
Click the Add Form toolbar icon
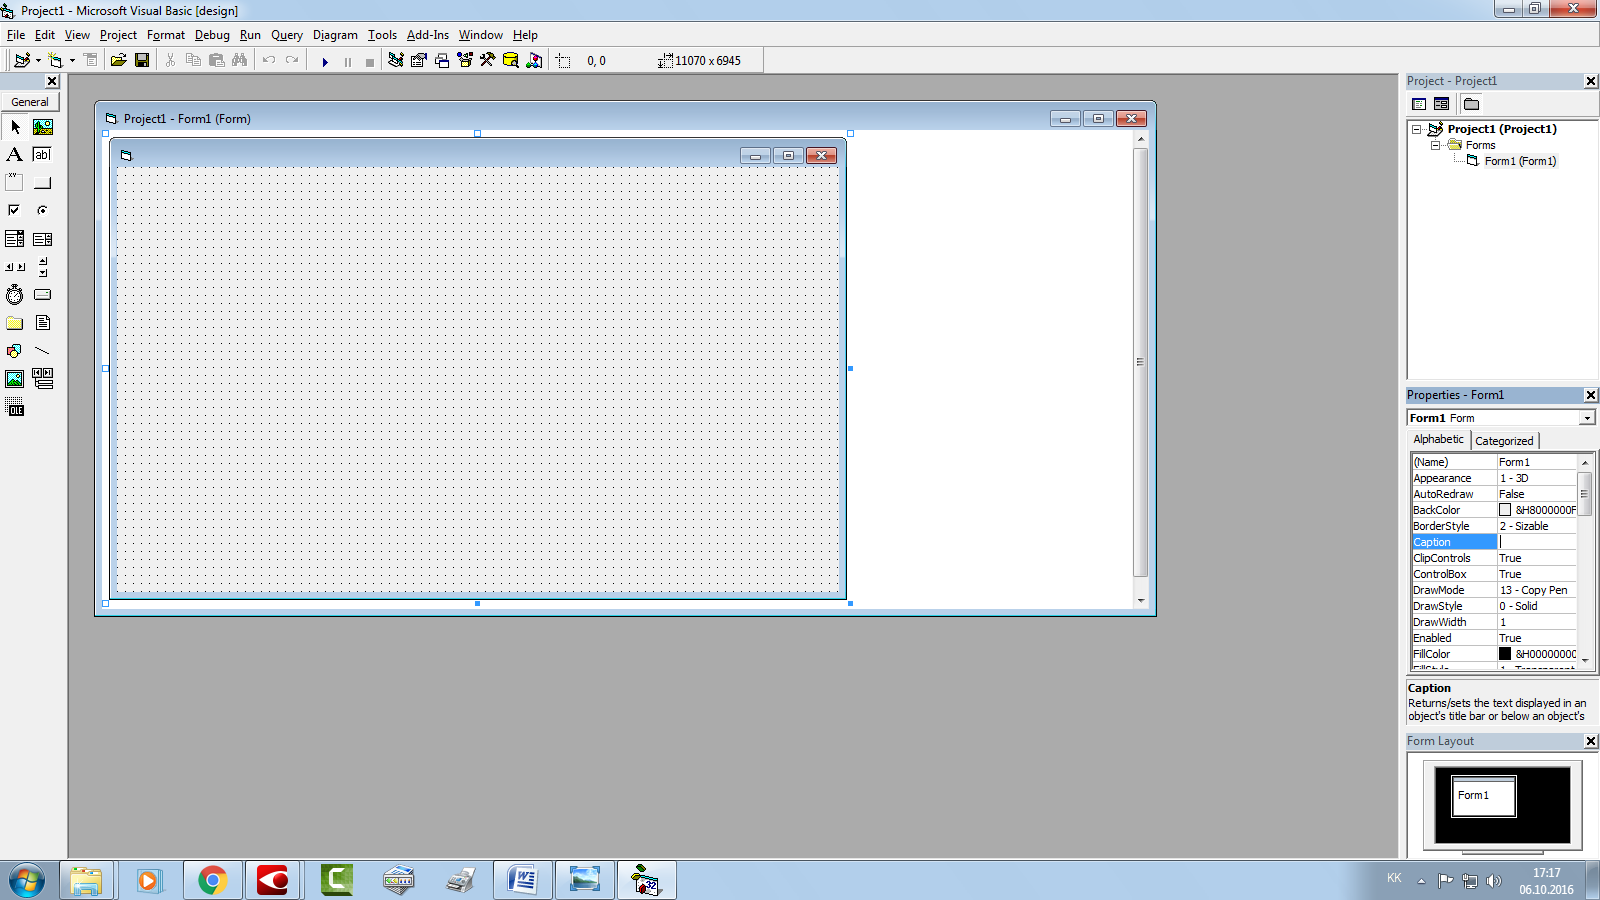(x=55, y=61)
